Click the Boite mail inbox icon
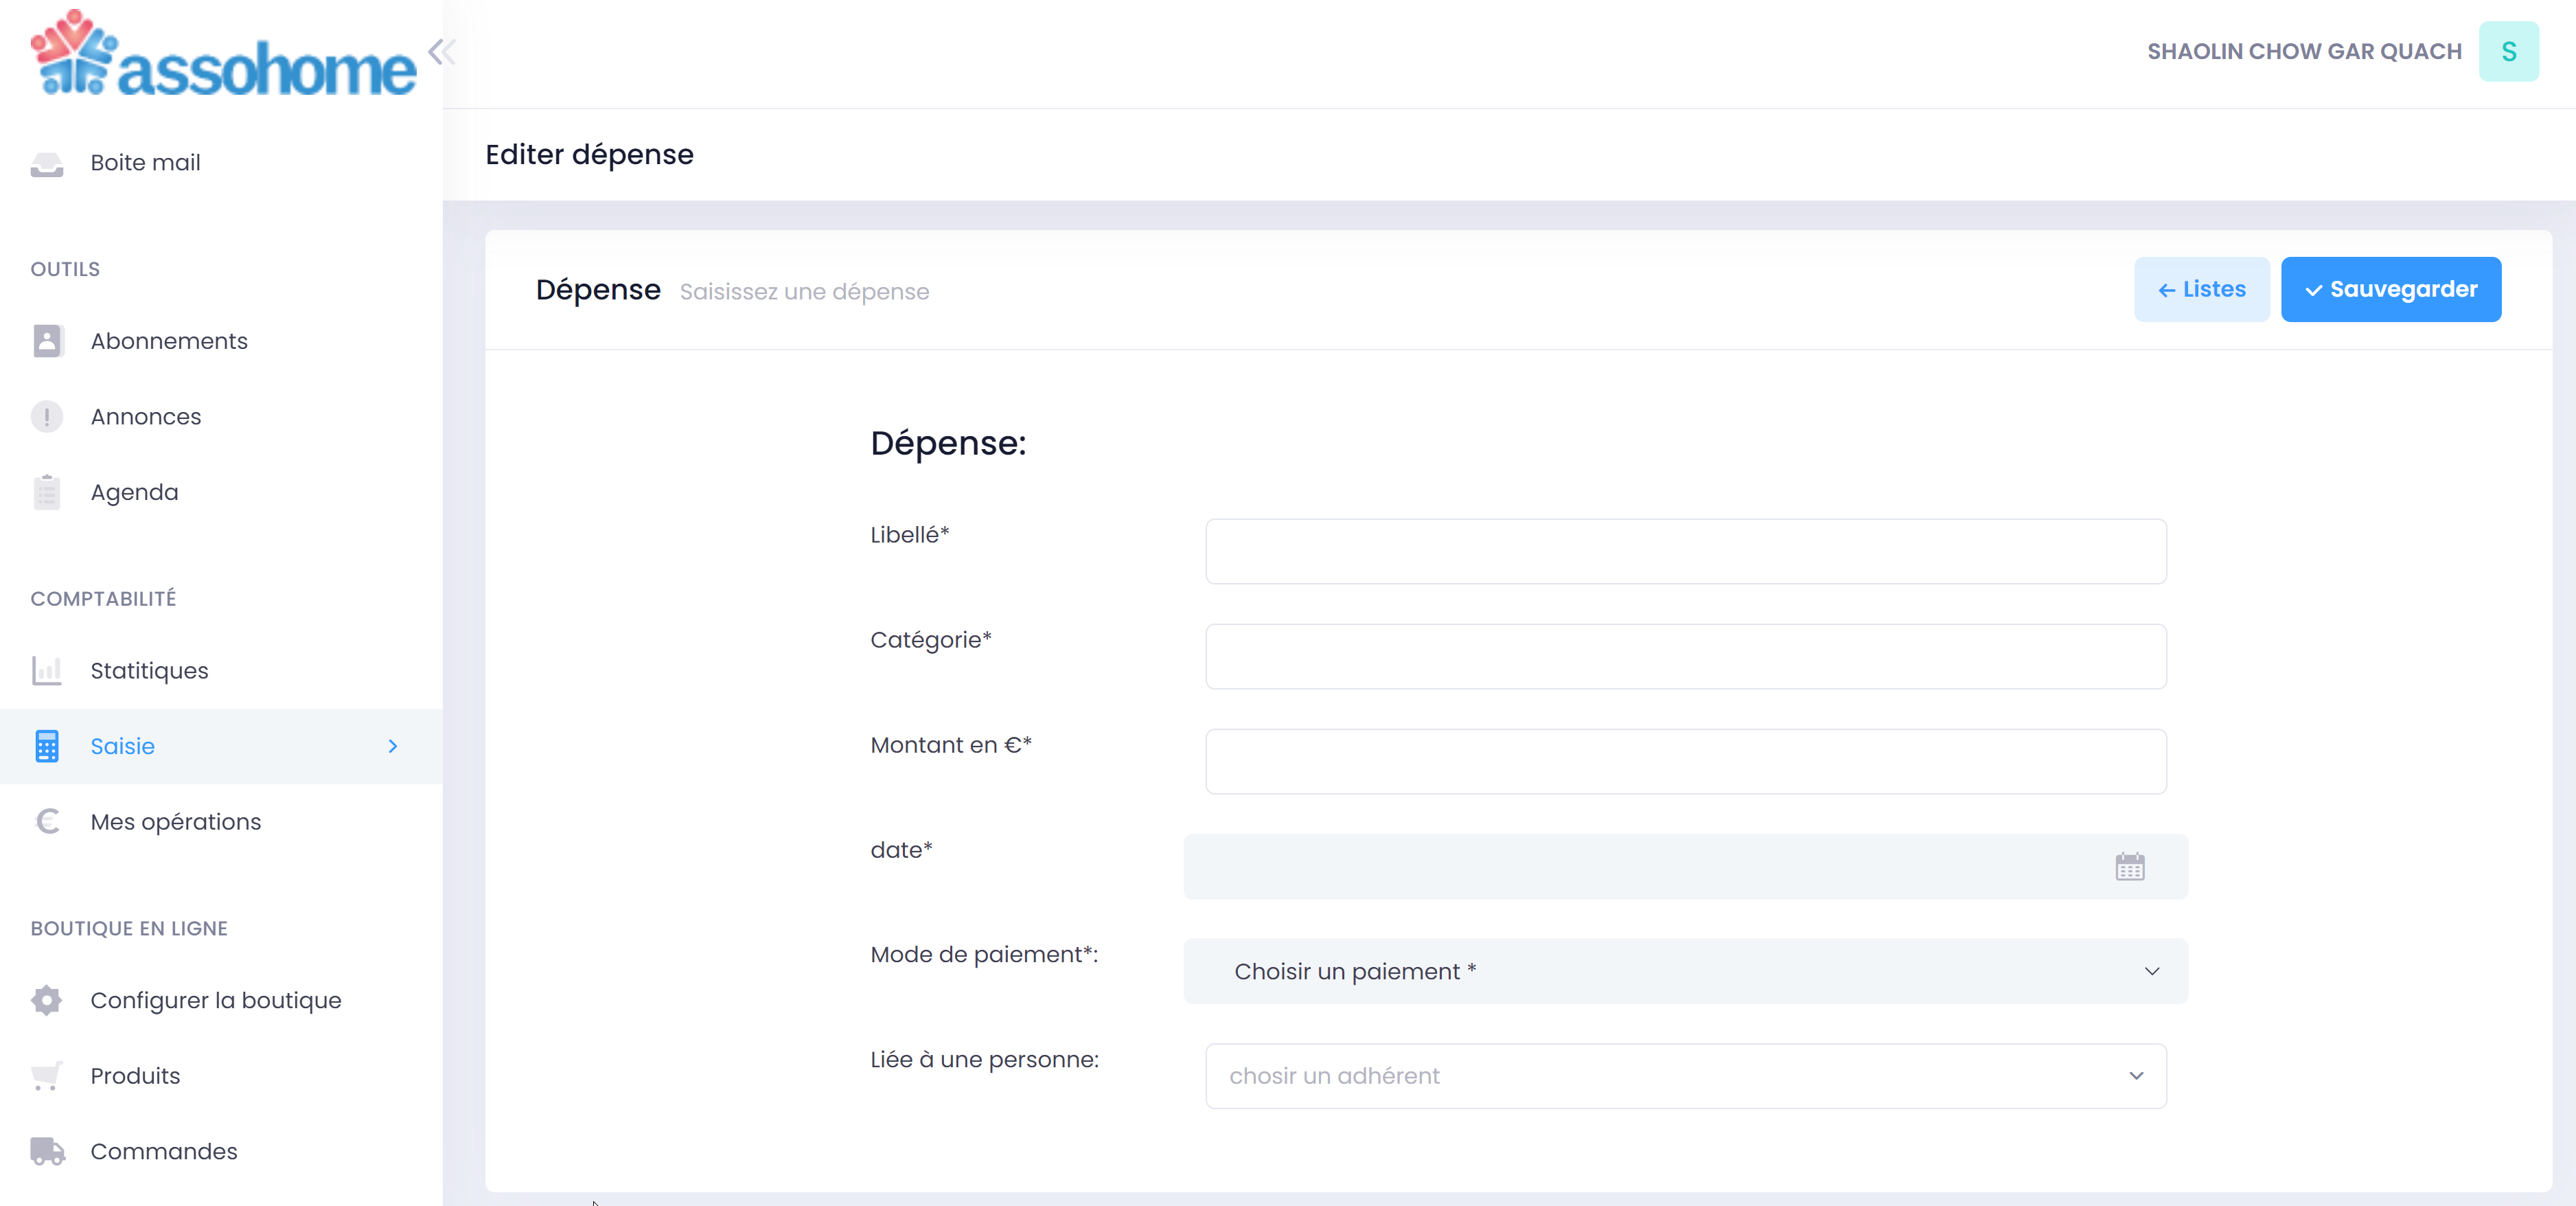The height and width of the screenshot is (1206, 2576). 46,163
